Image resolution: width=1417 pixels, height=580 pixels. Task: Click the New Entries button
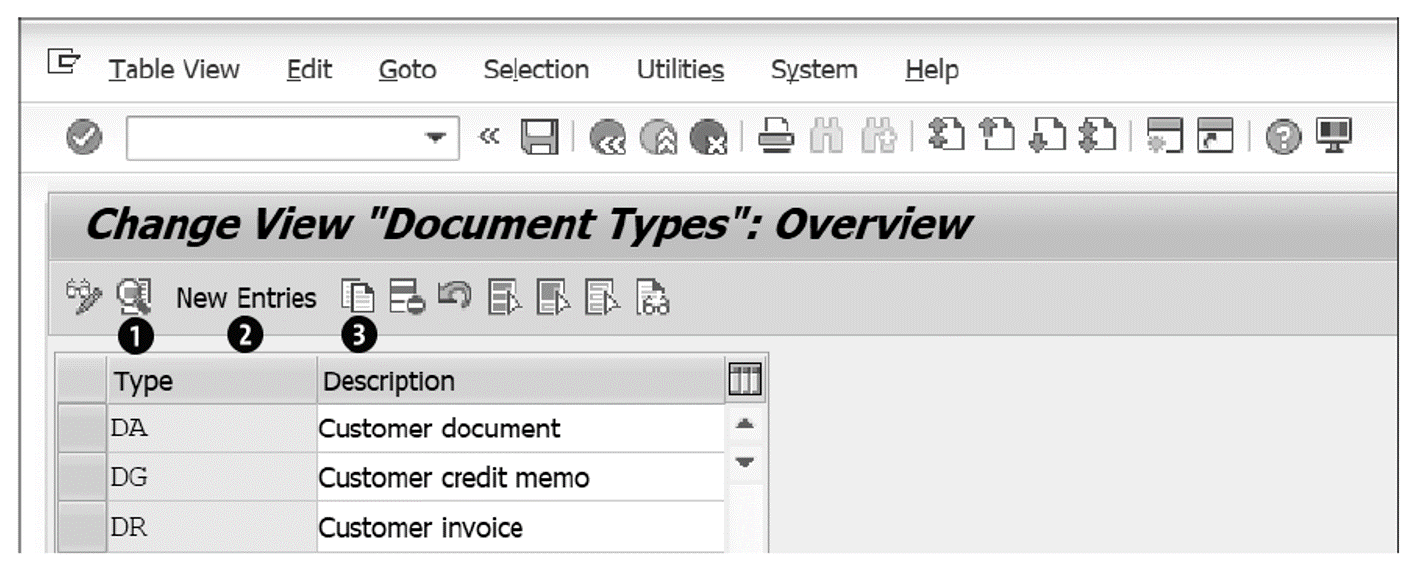coord(245,297)
